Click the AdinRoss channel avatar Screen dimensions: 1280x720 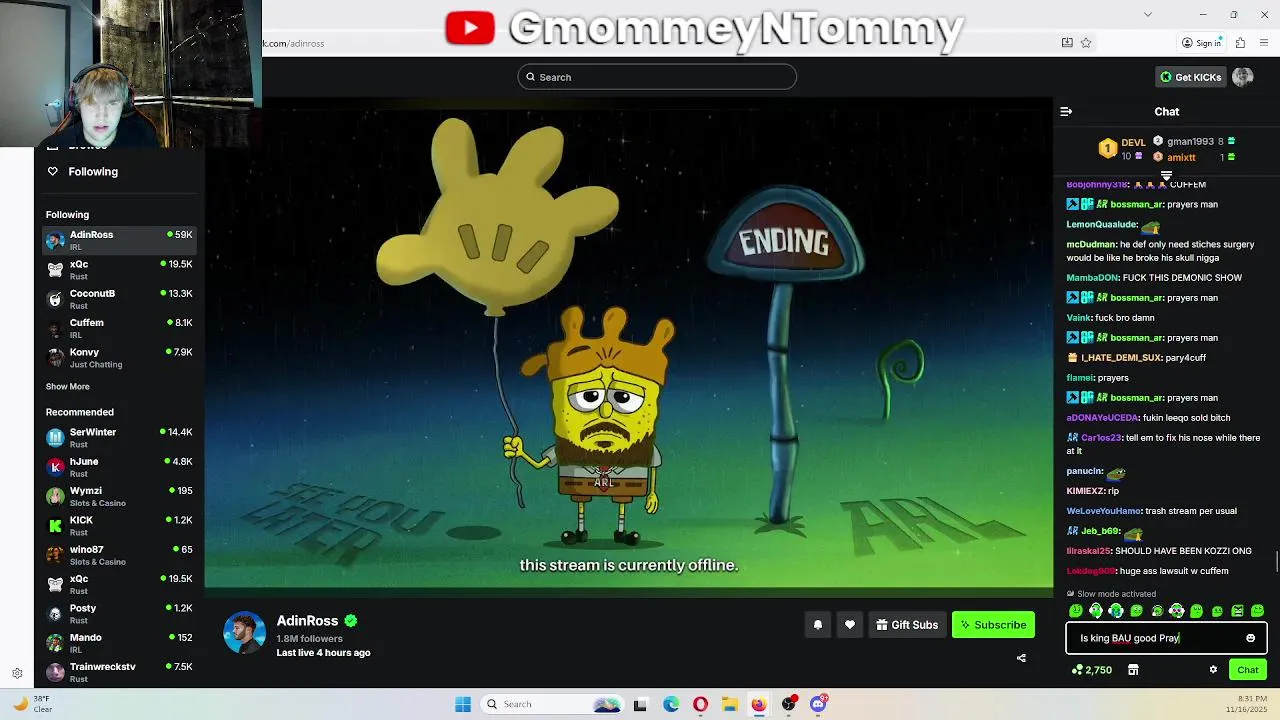point(244,632)
